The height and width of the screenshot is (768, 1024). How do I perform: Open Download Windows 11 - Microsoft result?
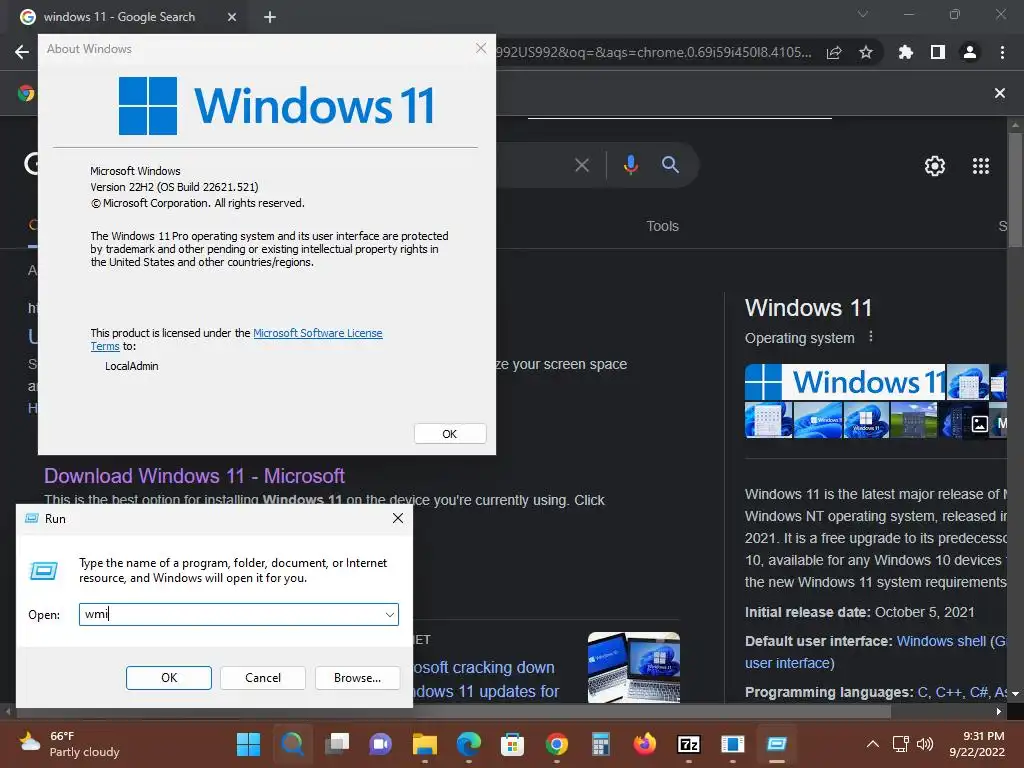pyautogui.click(x=194, y=475)
